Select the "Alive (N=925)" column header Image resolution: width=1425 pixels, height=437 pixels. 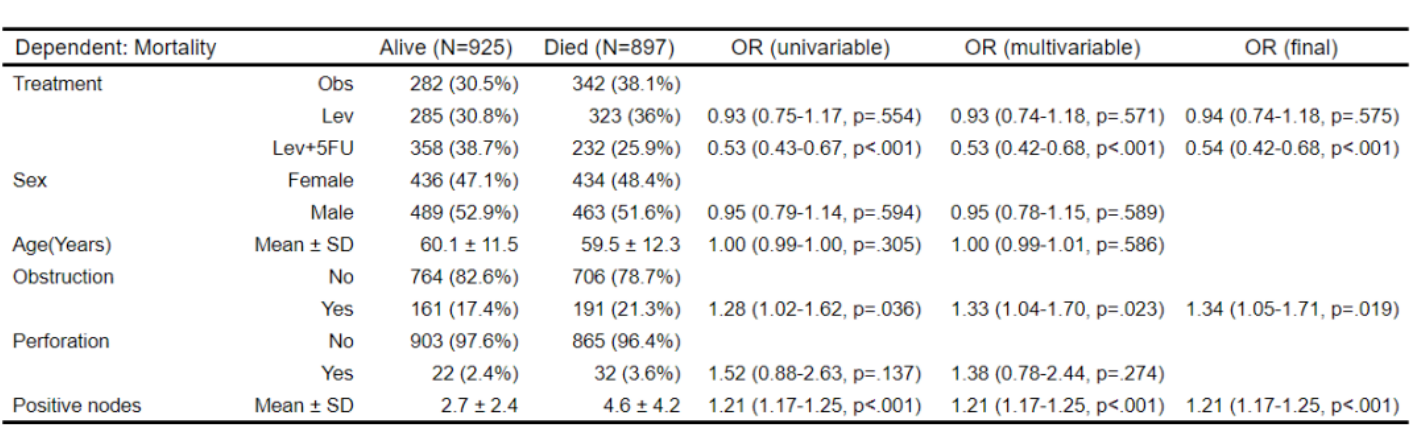[x=446, y=49]
